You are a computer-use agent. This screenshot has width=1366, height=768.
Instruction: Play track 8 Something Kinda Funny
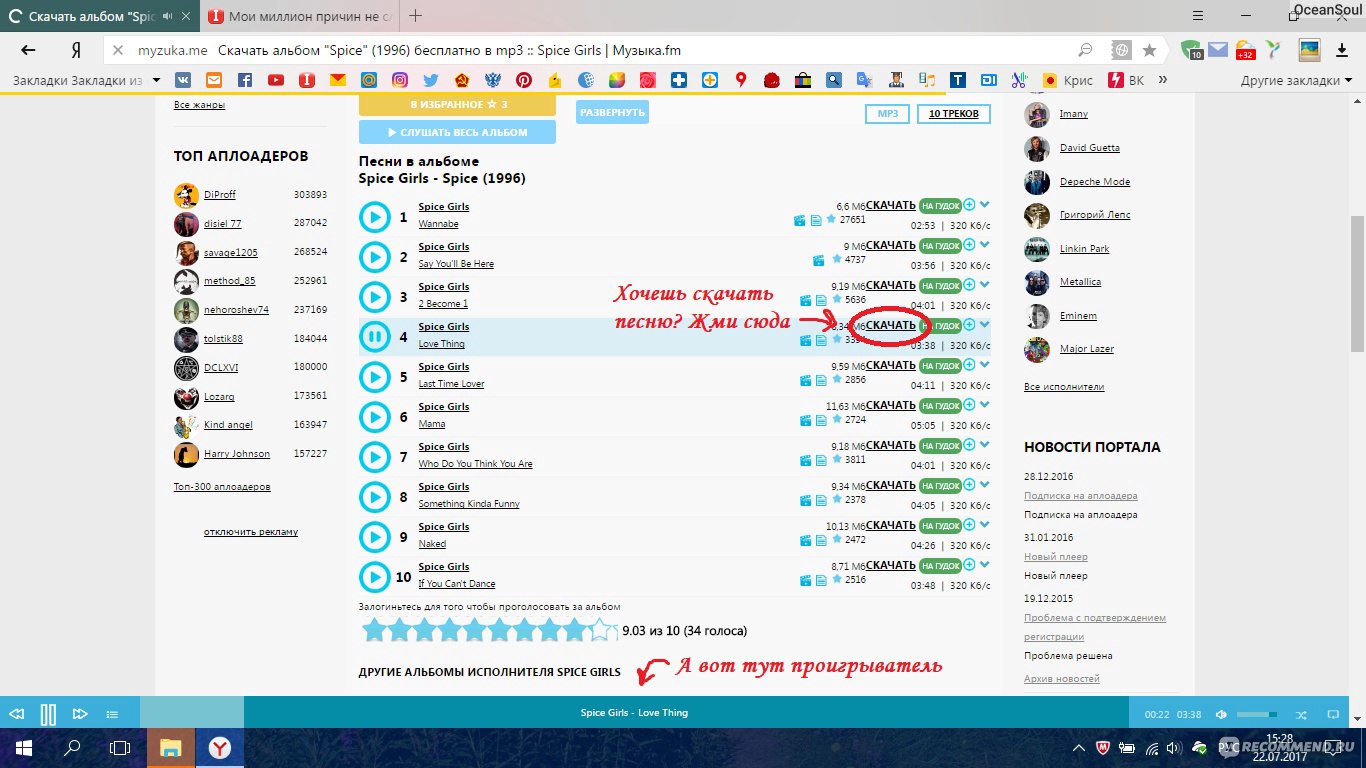pyautogui.click(x=374, y=497)
